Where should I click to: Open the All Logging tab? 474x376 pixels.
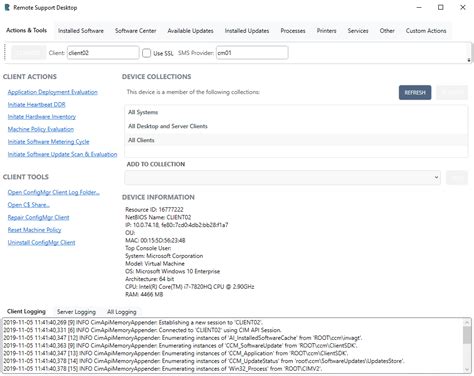pyautogui.click(x=122, y=312)
